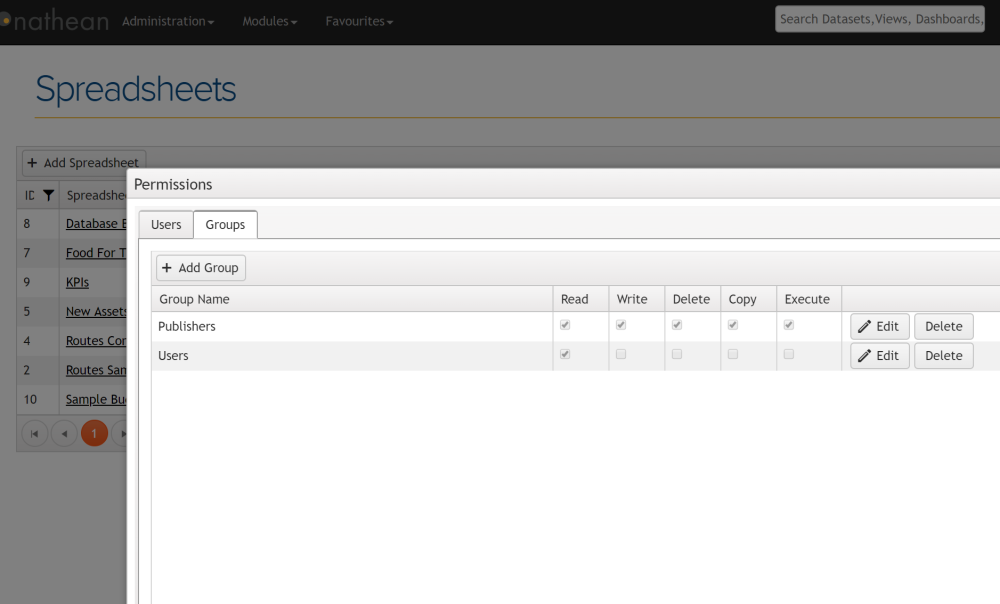
Task: Jump to first page using pagination icon
Action: [x=35, y=433]
